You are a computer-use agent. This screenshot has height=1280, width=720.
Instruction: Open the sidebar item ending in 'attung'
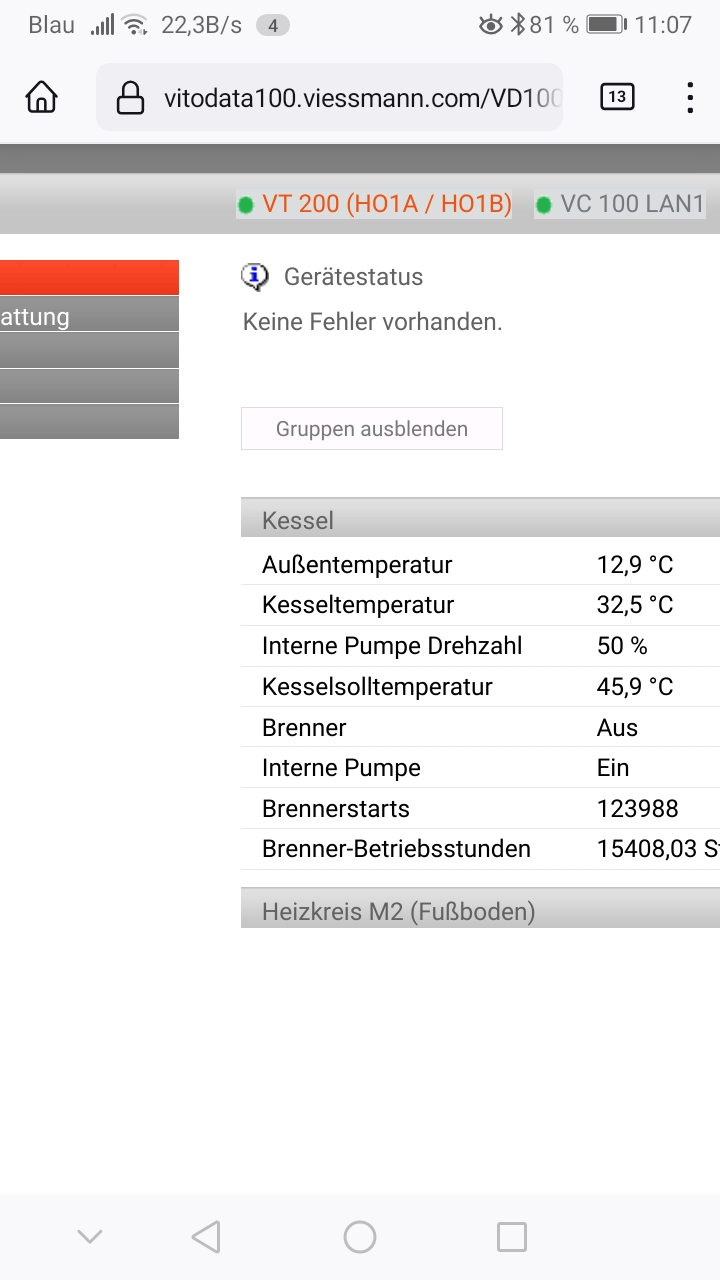click(89, 314)
